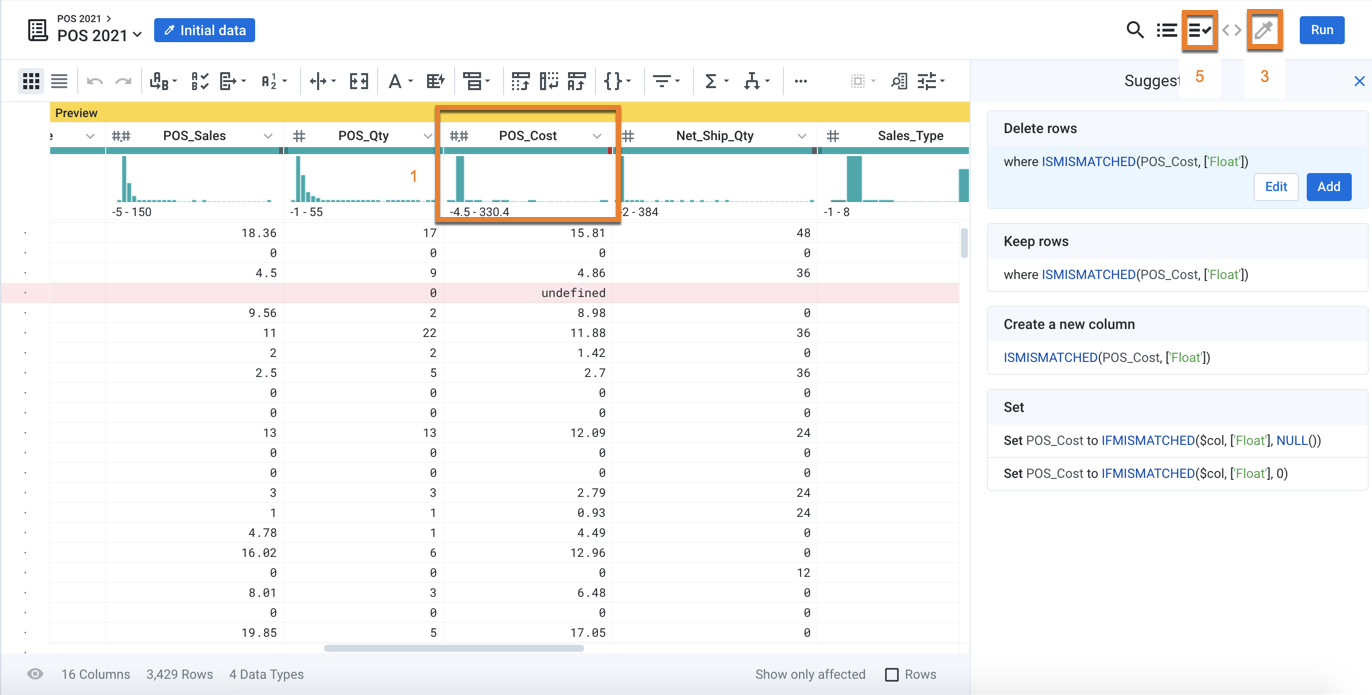Image resolution: width=1372 pixels, height=695 pixels.
Task: Open the three-dots more toolbar options
Action: tap(800, 82)
